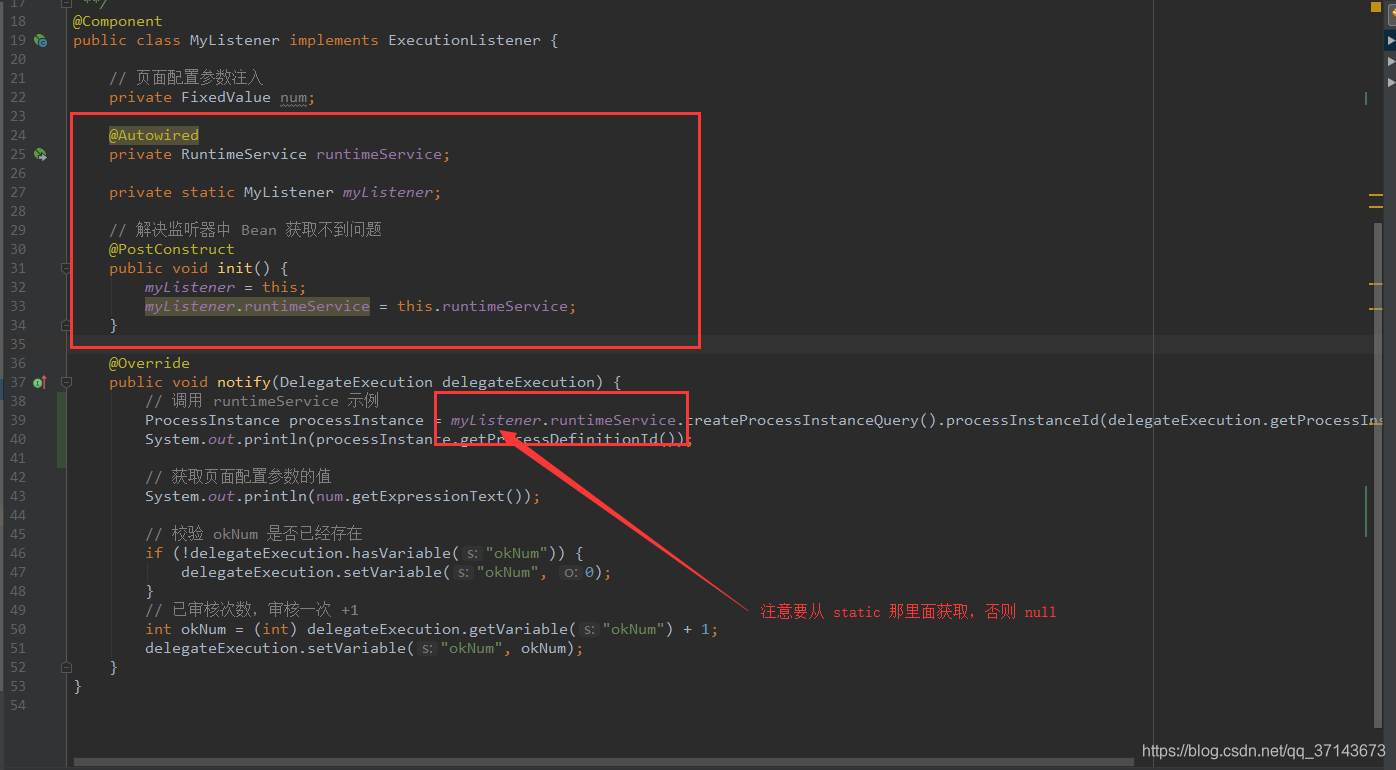
Task: Click getVariable method call on line 50
Action: click(x=519, y=629)
